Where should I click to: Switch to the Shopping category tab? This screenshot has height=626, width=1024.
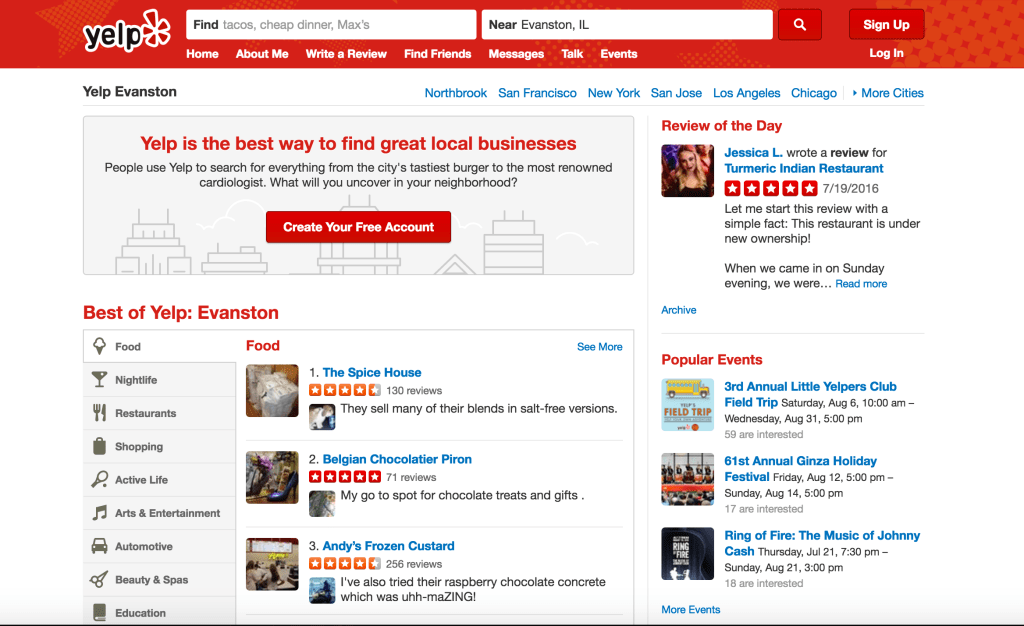(159, 446)
